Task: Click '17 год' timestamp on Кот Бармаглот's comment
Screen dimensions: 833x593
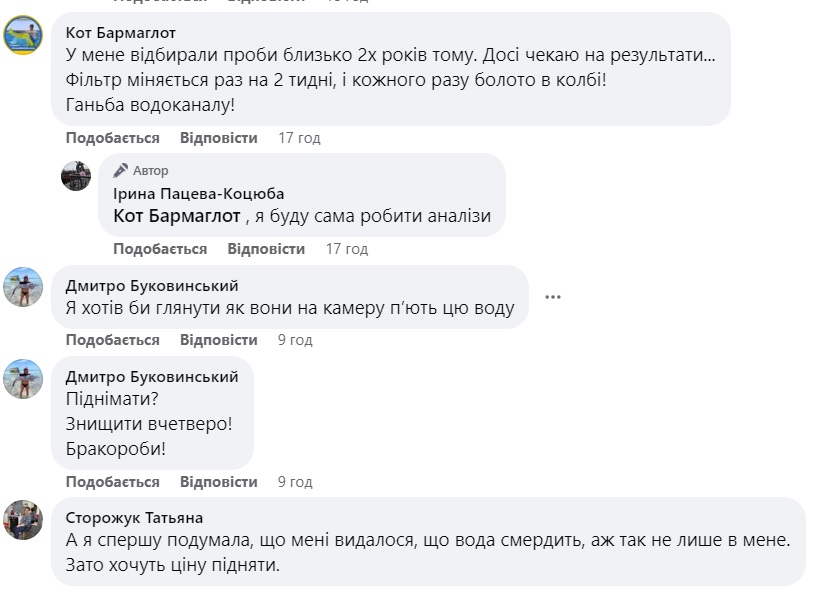Action: pos(299,138)
